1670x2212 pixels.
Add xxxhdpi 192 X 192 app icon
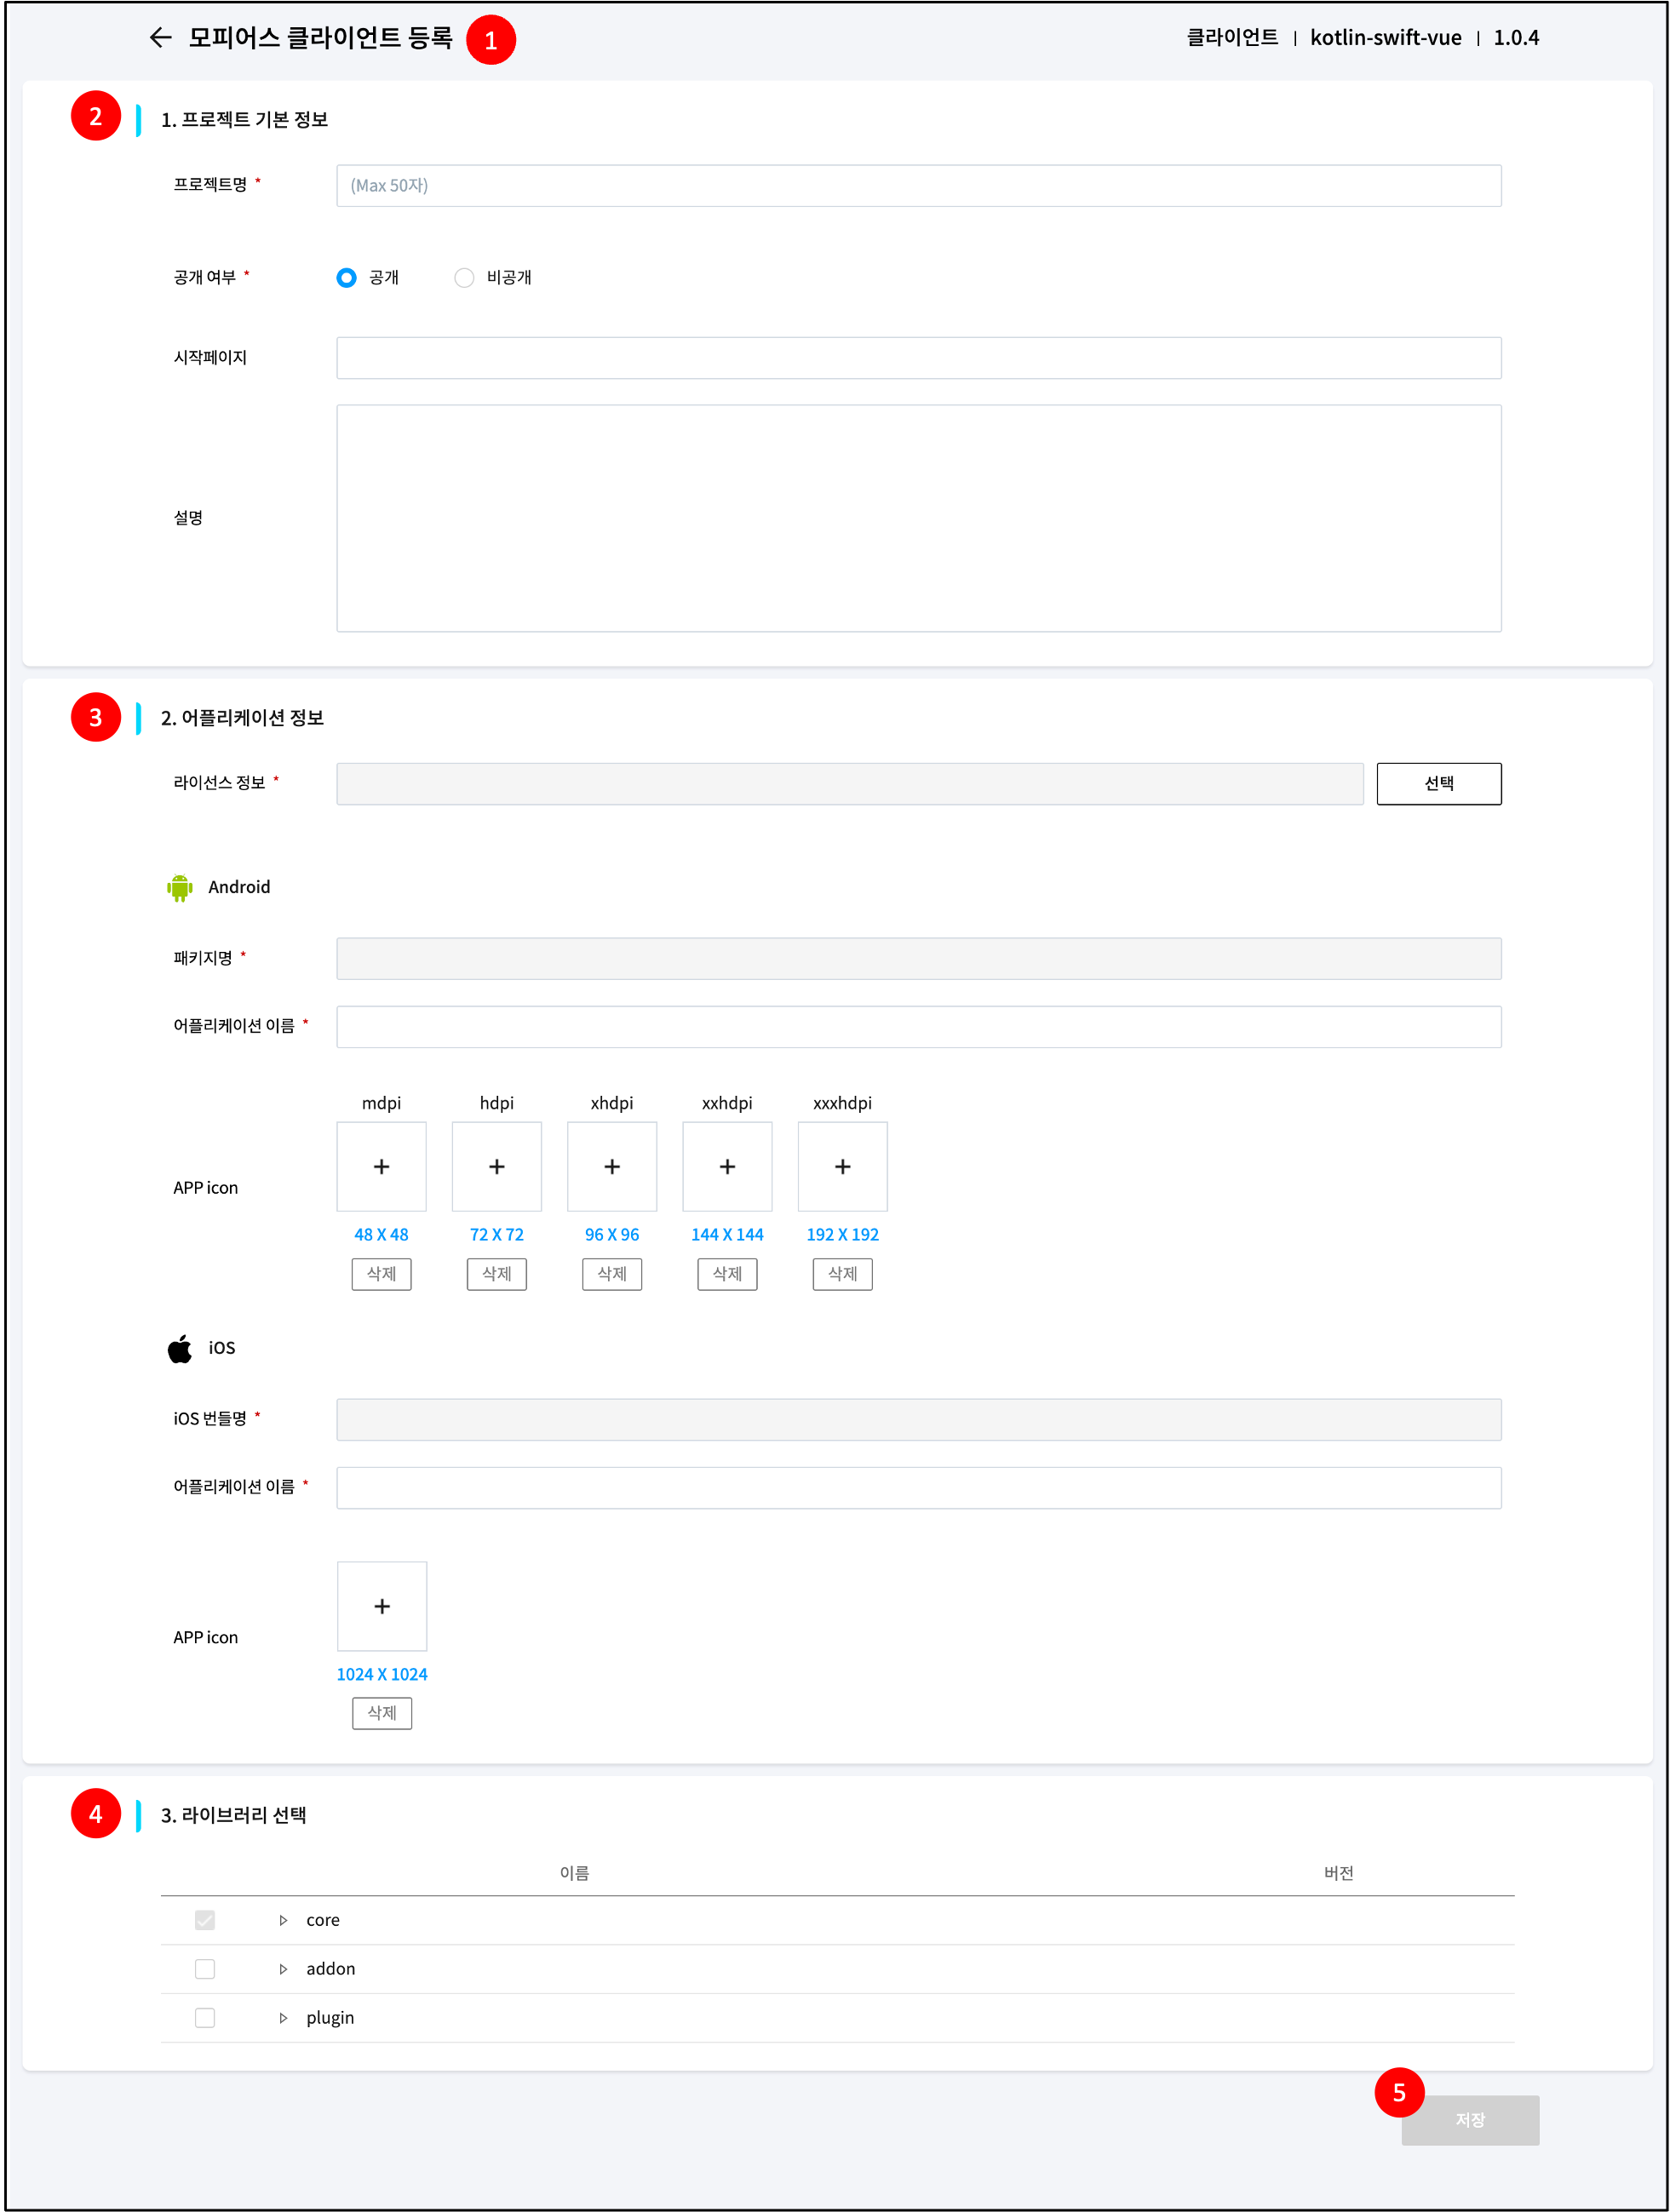[843, 1166]
